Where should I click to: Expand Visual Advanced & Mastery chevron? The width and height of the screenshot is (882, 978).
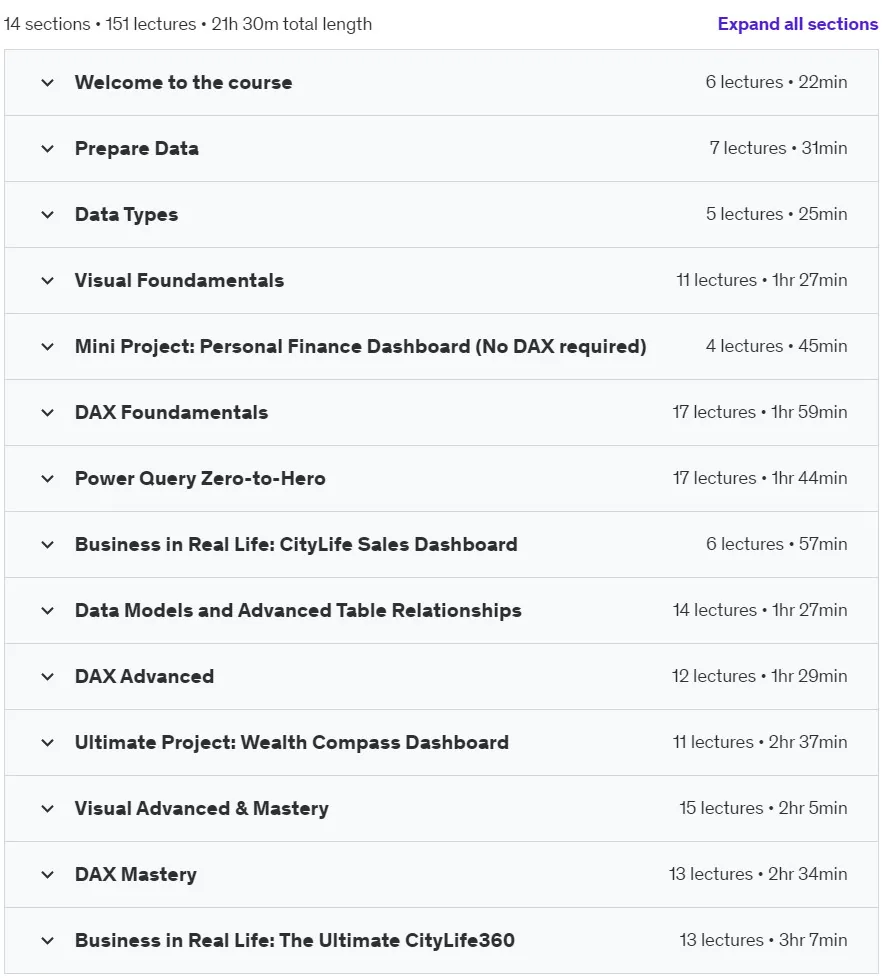tap(47, 809)
